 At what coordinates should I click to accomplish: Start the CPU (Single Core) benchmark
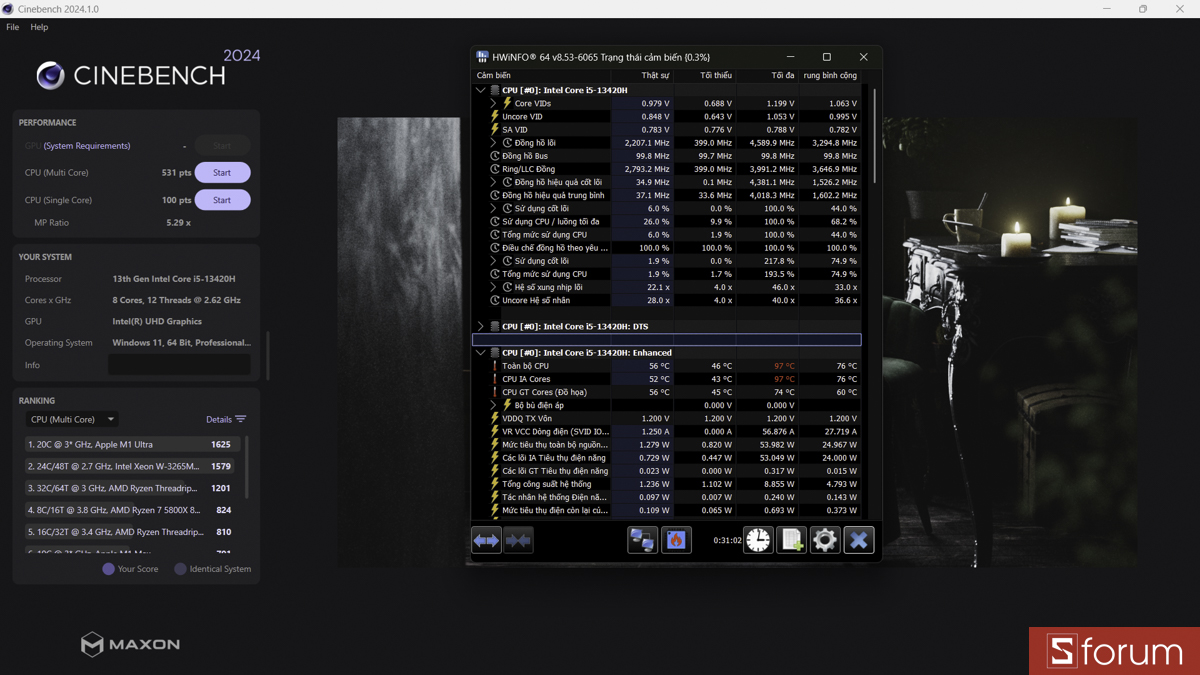click(x=222, y=200)
